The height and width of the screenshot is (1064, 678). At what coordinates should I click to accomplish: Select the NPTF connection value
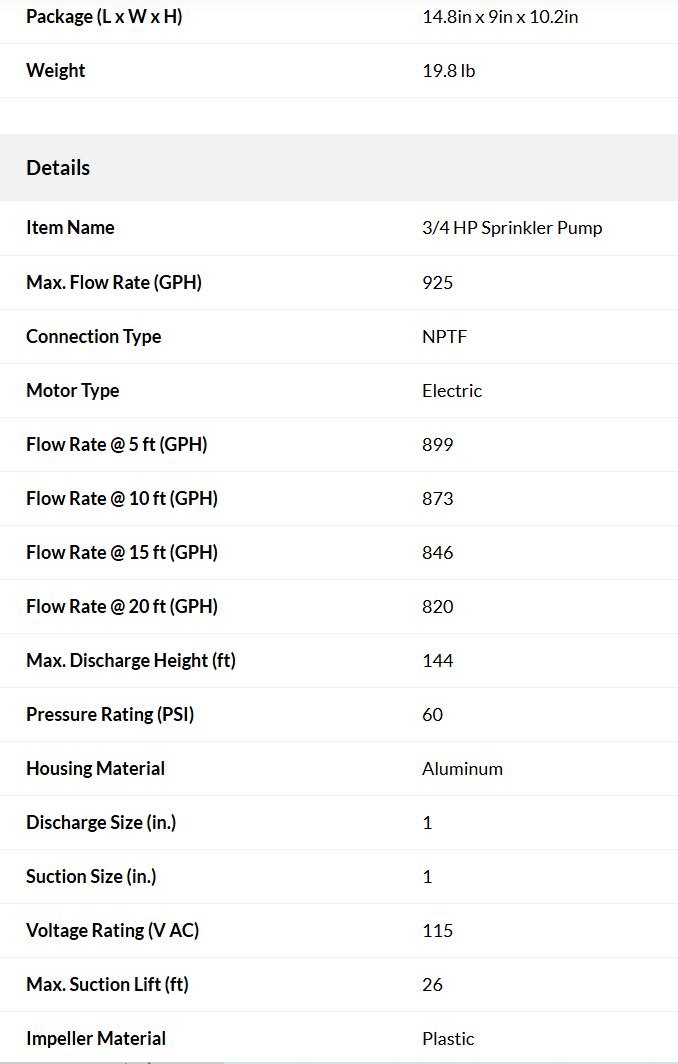[x=445, y=337]
